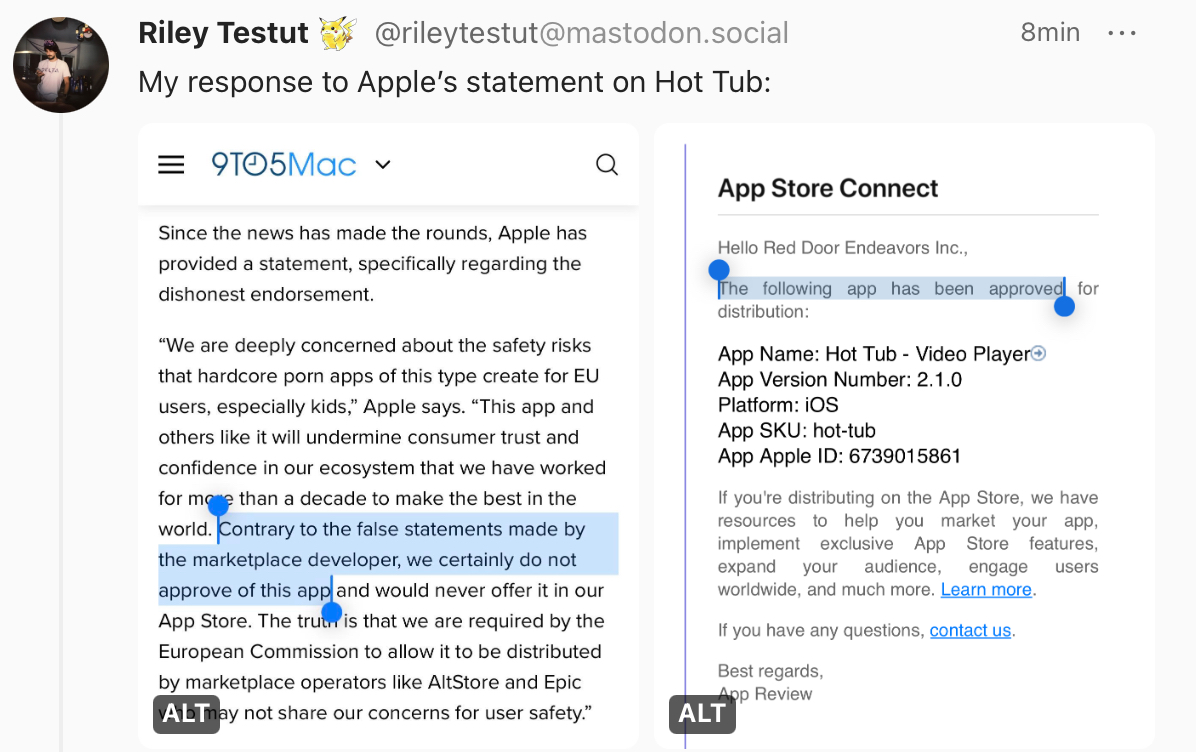This screenshot has height=752, width=1196.
Task: Open the 9to5Mac search icon
Action: point(606,165)
